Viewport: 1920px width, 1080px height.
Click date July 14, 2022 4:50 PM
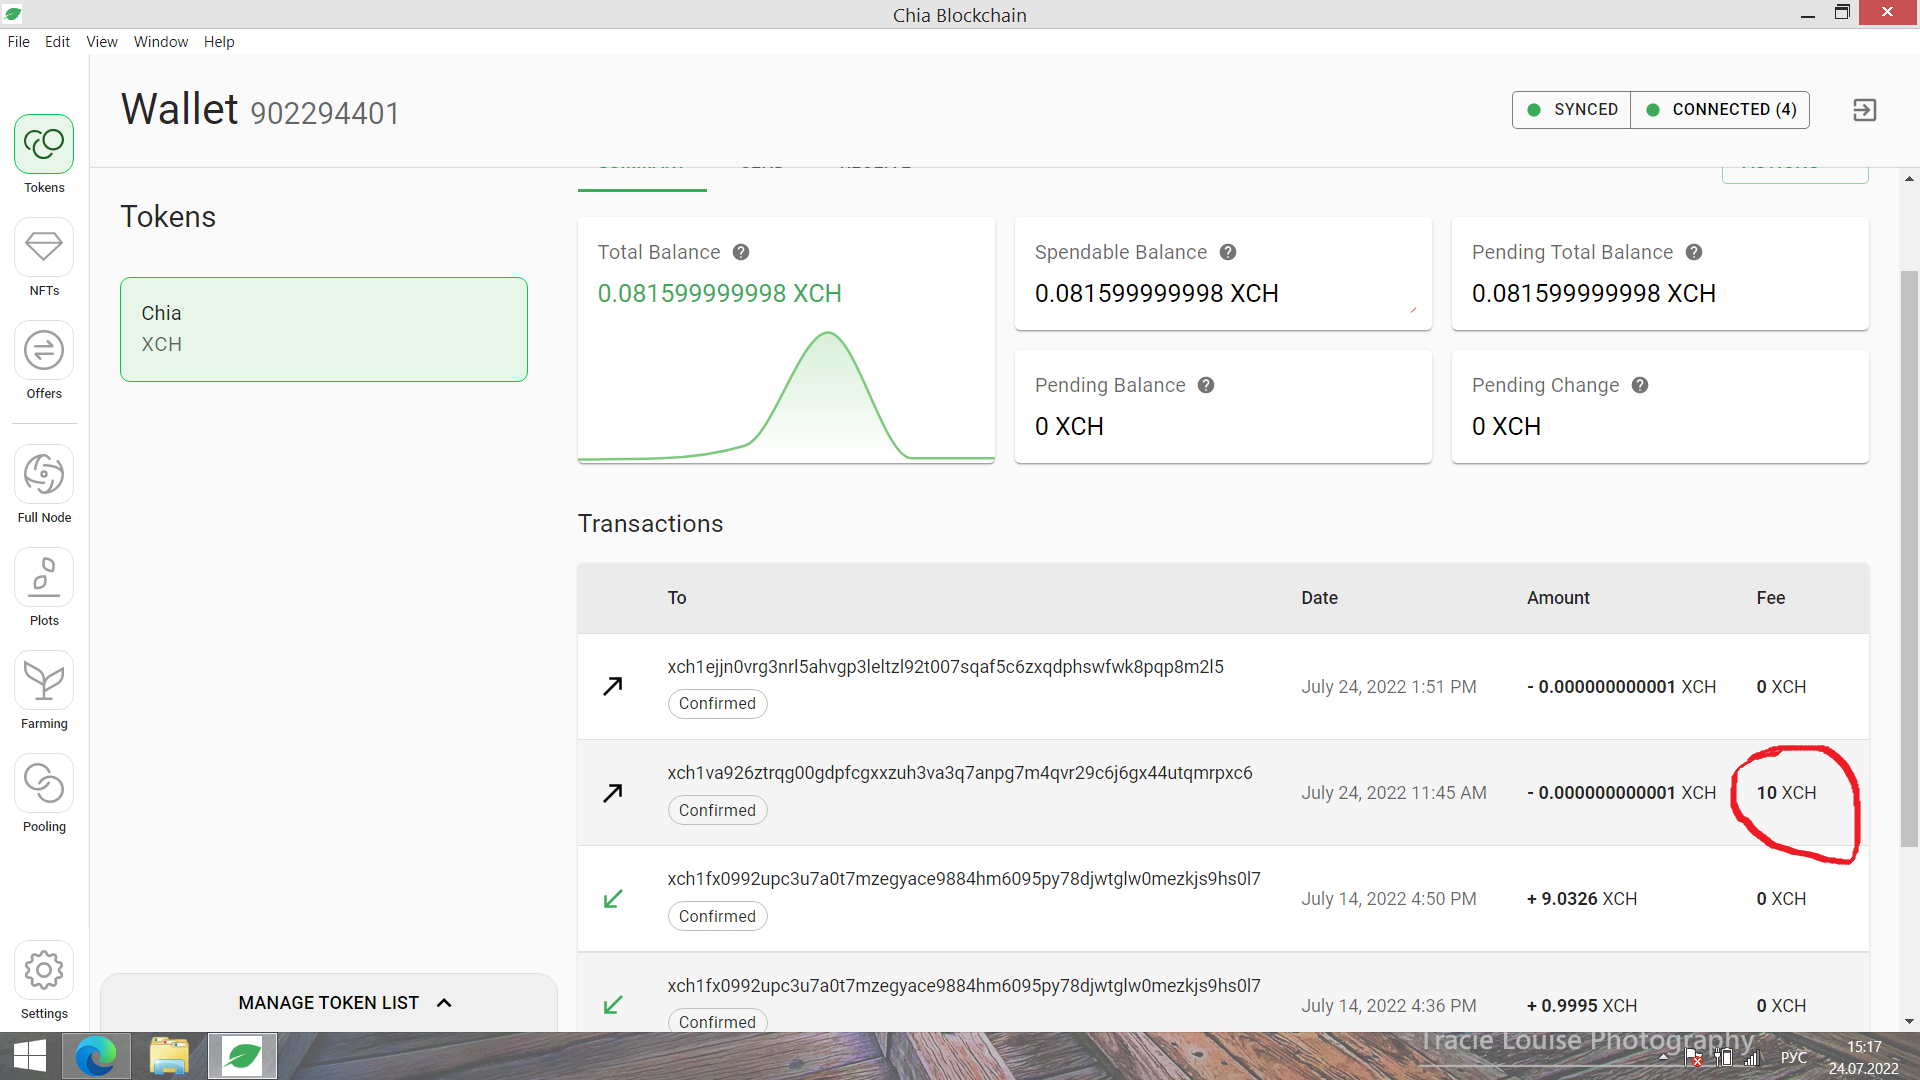[1388, 899]
